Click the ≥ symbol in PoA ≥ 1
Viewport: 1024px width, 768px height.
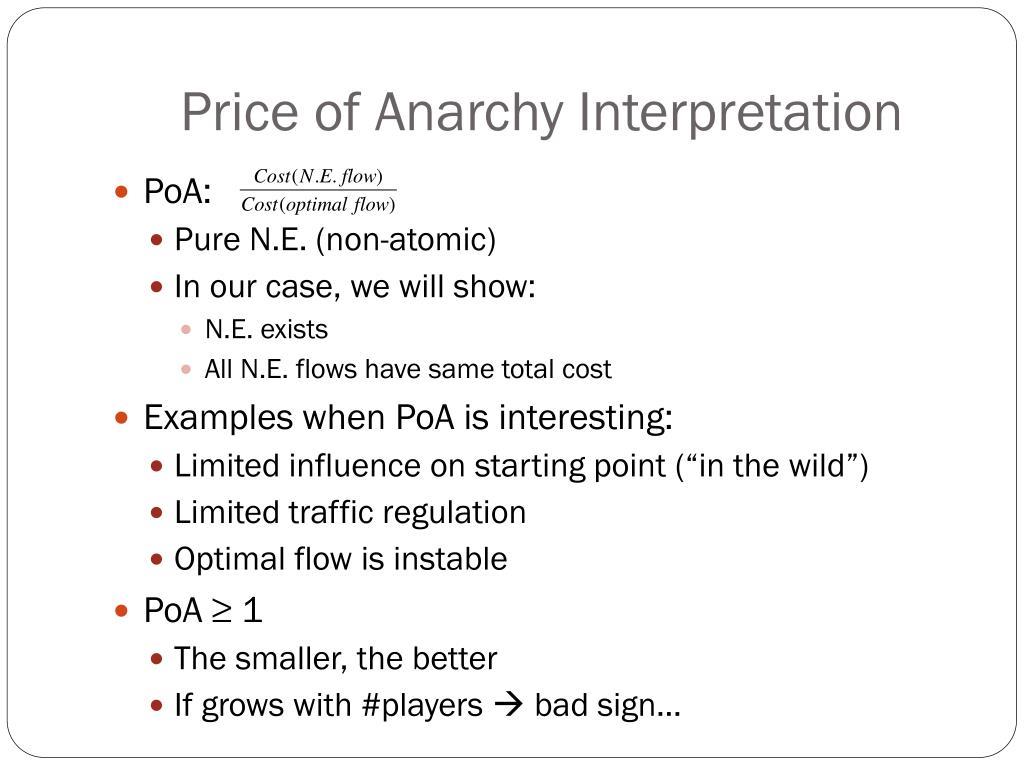pyautogui.click(x=222, y=611)
